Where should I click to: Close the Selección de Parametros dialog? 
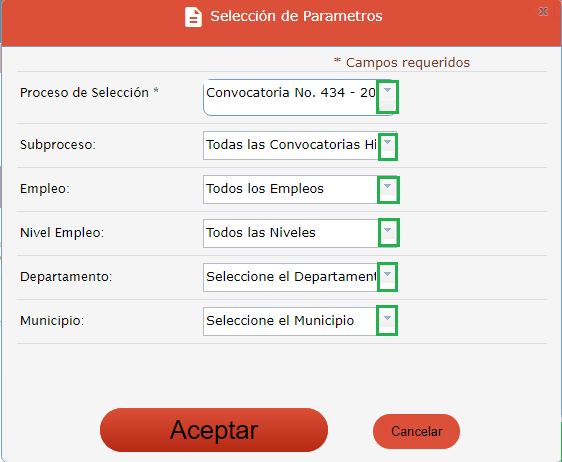tap(543, 12)
